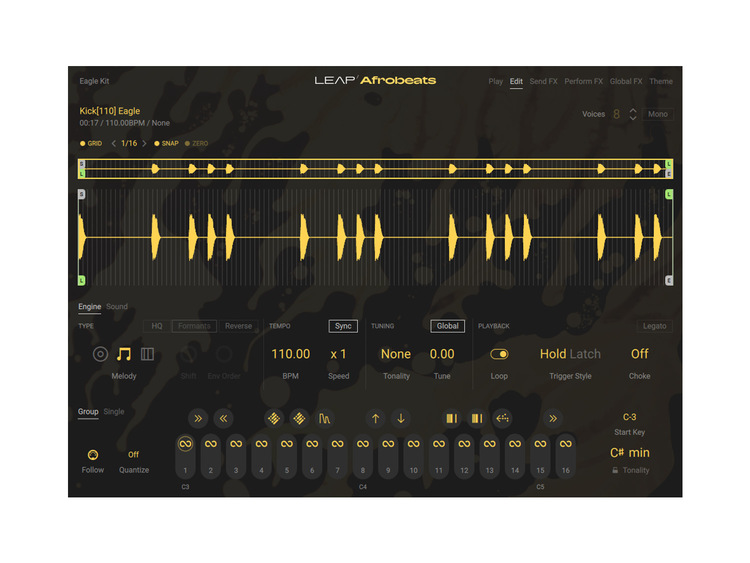Switch to the Play tab

pos(496,81)
